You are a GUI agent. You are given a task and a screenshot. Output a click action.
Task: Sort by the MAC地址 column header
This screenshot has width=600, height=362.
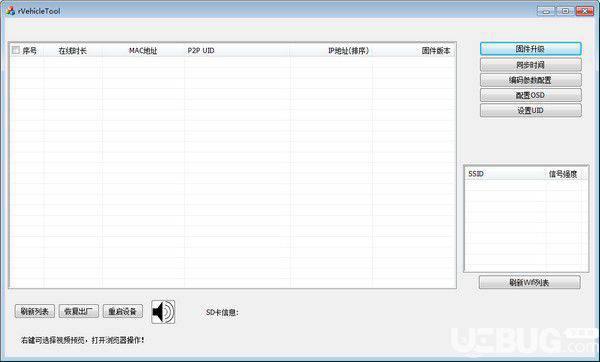click(143, 51)
